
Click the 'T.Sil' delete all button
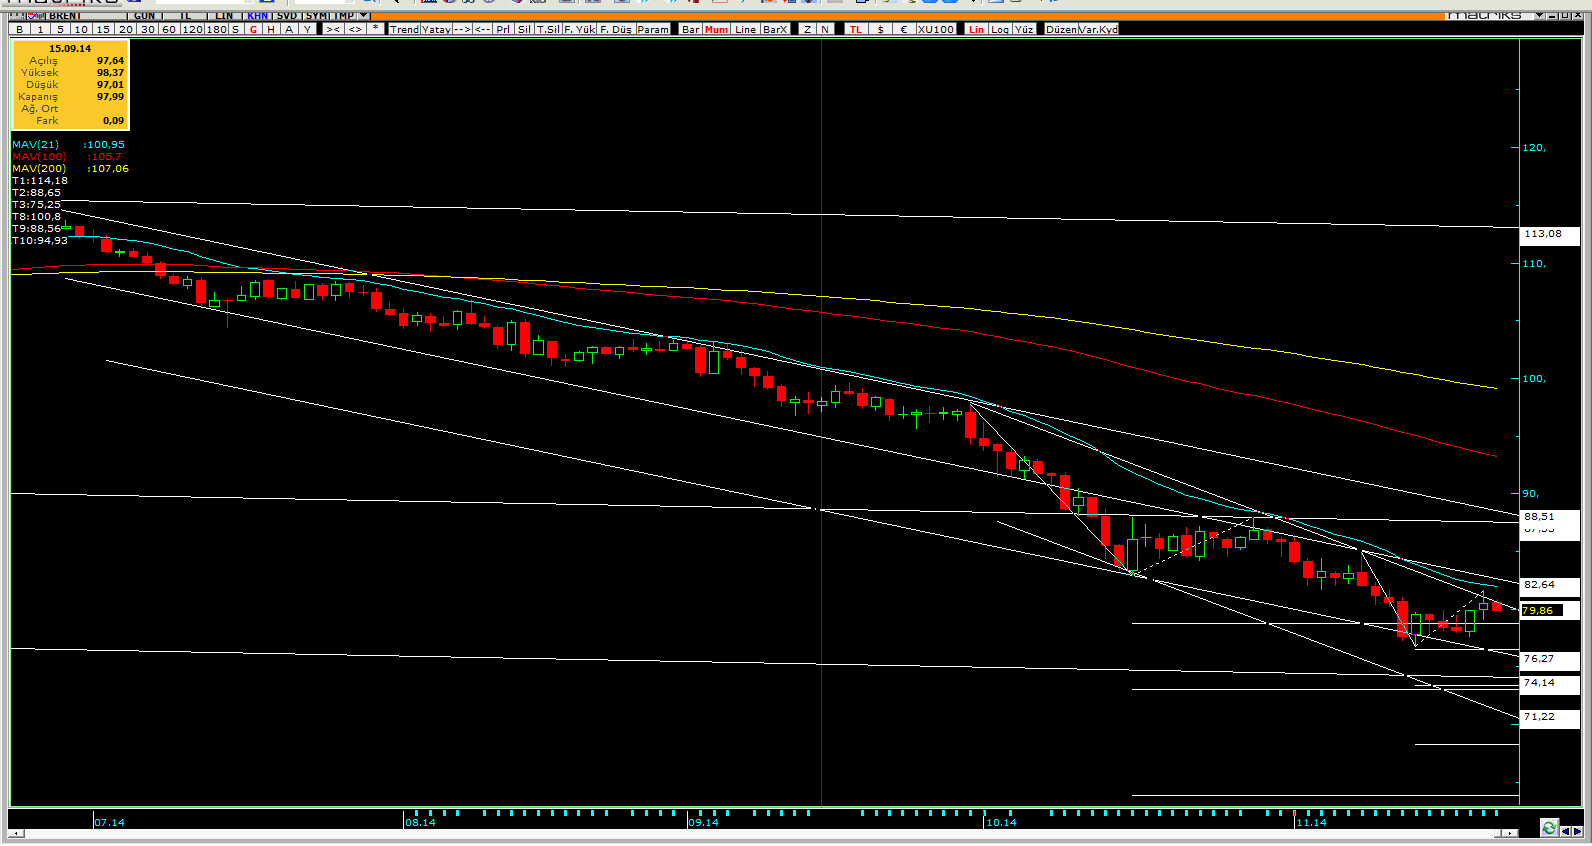click(548, 29)
